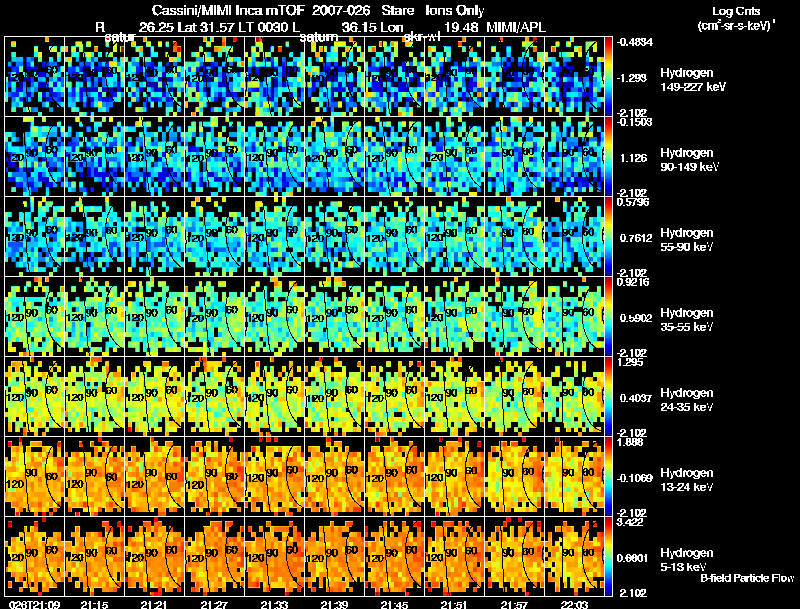Click the 'Hydrogen 149-227 keV' row label
Image resolution: width=800 pixels, height=609 pixels.
click(x=692, y=80)
